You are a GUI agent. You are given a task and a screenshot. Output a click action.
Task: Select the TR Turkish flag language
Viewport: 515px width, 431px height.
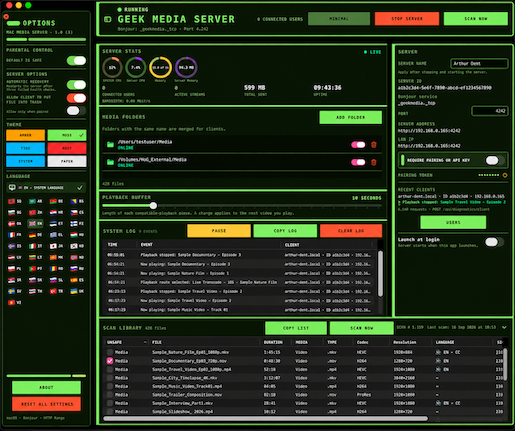tap(57, 291)
